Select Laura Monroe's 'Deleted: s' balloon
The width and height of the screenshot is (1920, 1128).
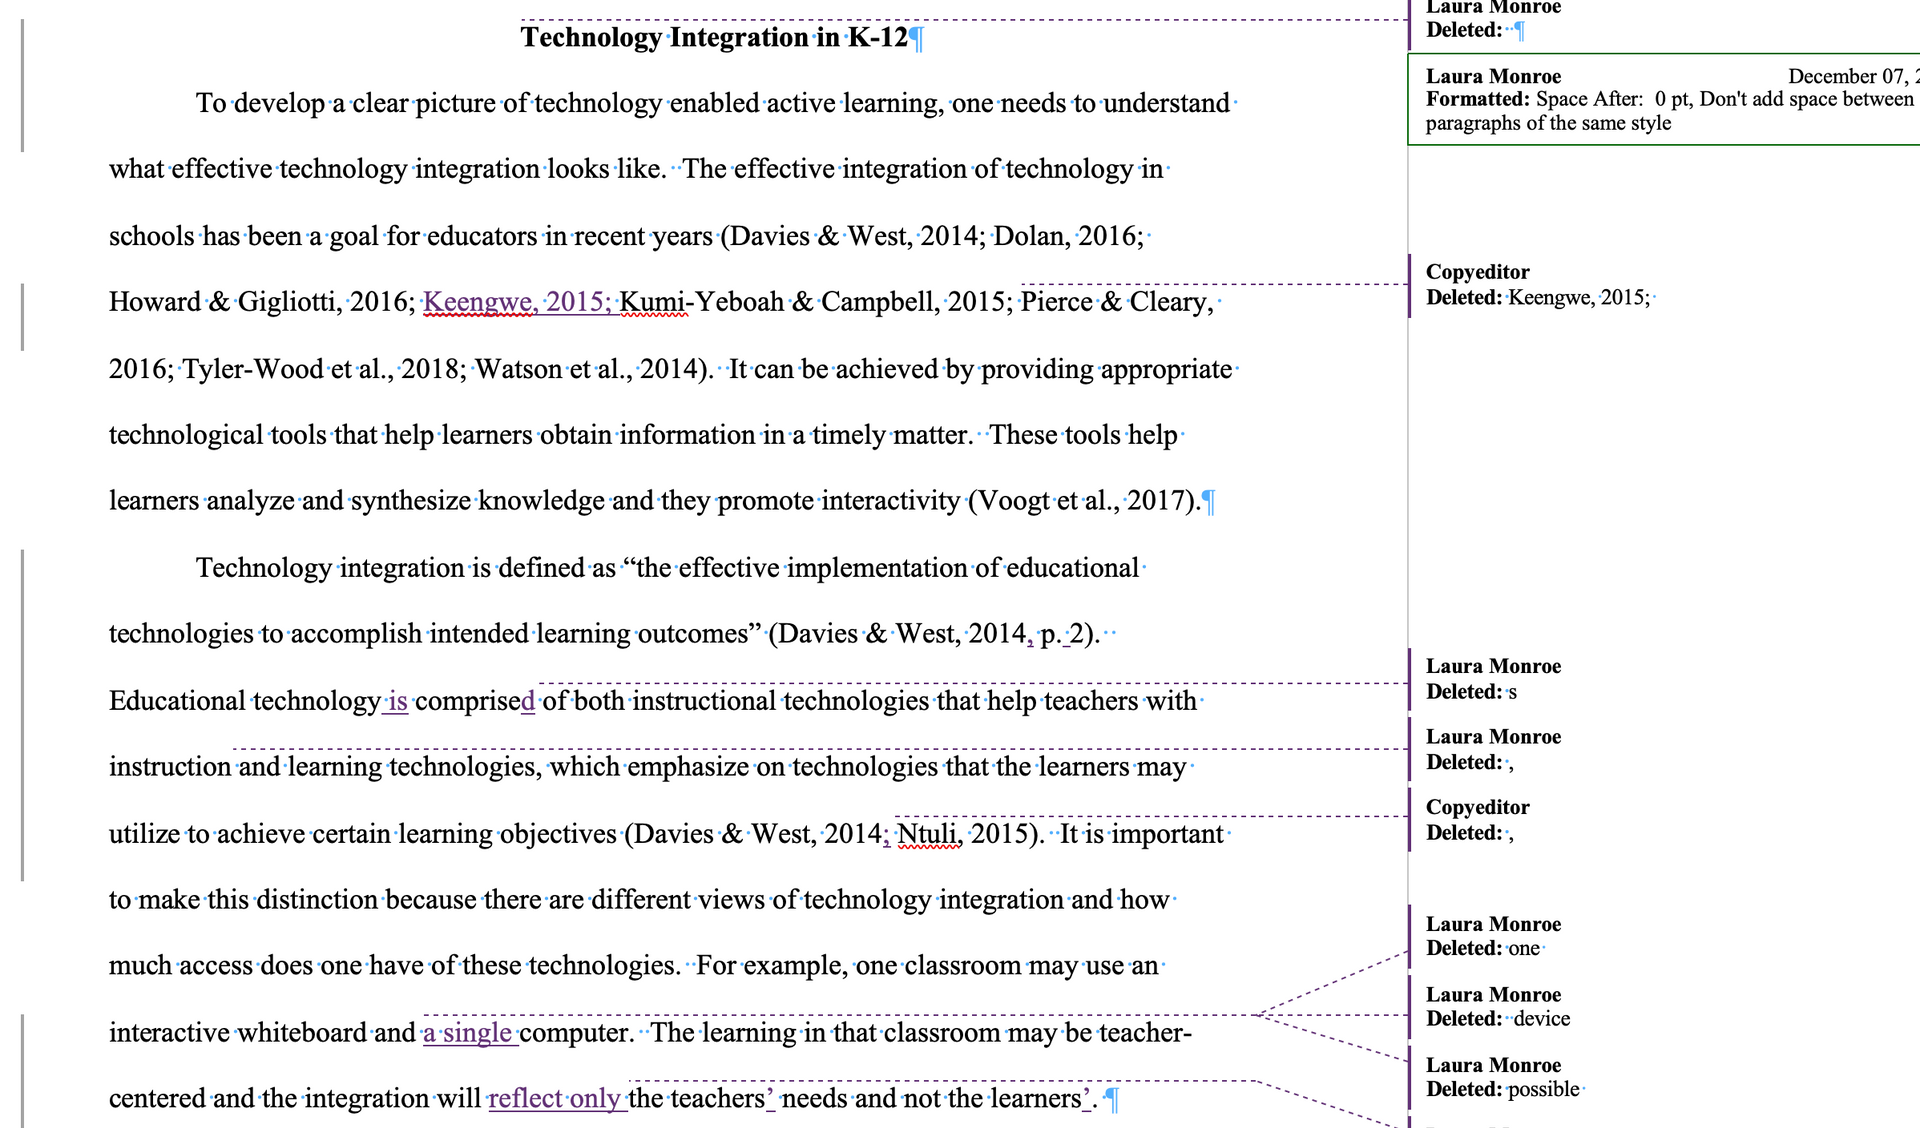tap(1492, 680)
